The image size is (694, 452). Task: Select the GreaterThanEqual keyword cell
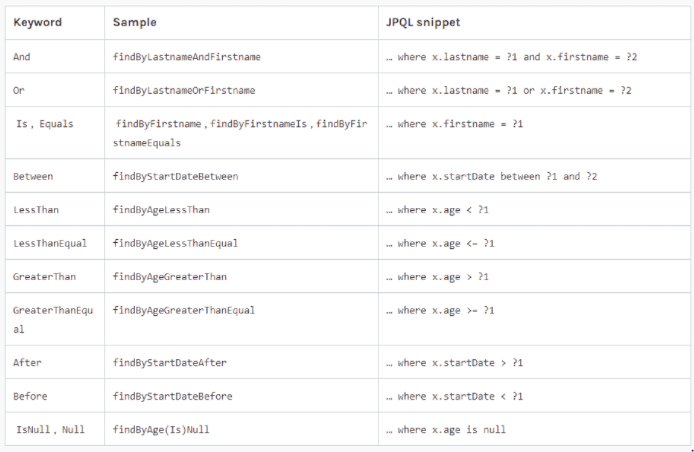click(x=53, y=320)
